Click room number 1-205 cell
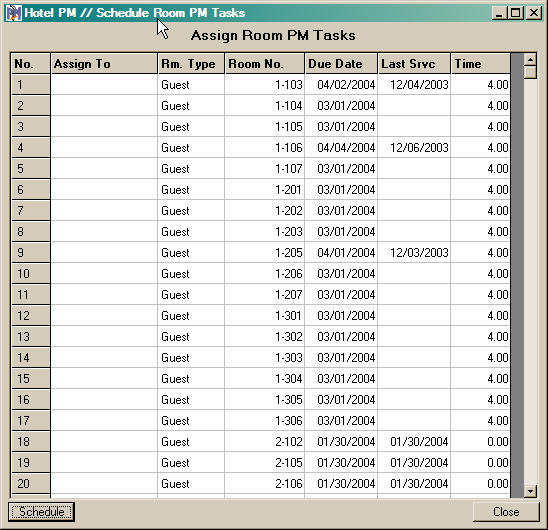Screen dimensions: 548x530 point(265,252)
